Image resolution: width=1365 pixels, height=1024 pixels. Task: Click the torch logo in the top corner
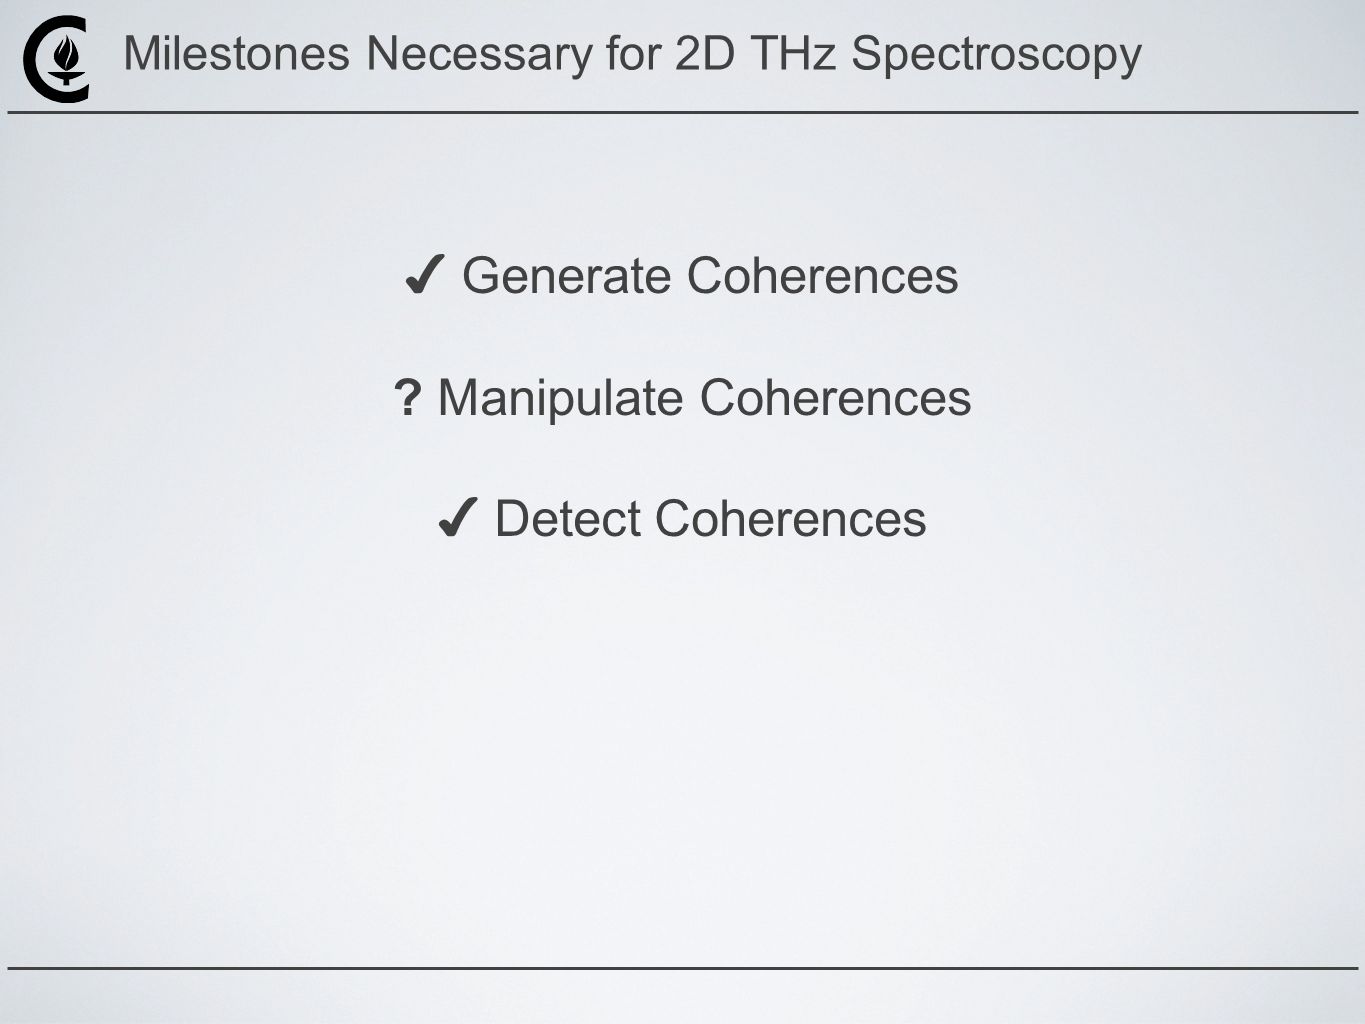56,59
